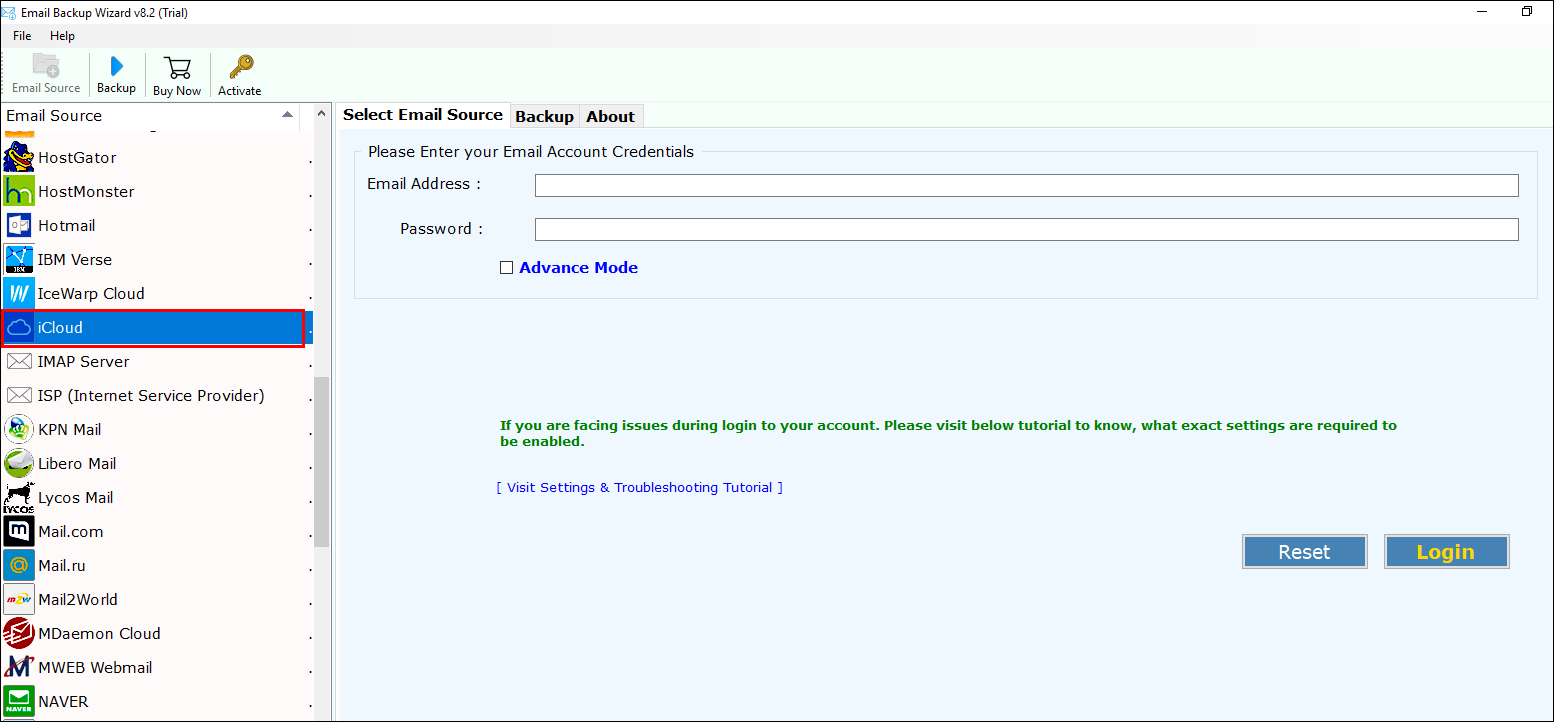Image resolution: width=1554 pixels, height=722 pixels.
Task: Select MWEB Webmail text in list
Action: coord(95,668)
